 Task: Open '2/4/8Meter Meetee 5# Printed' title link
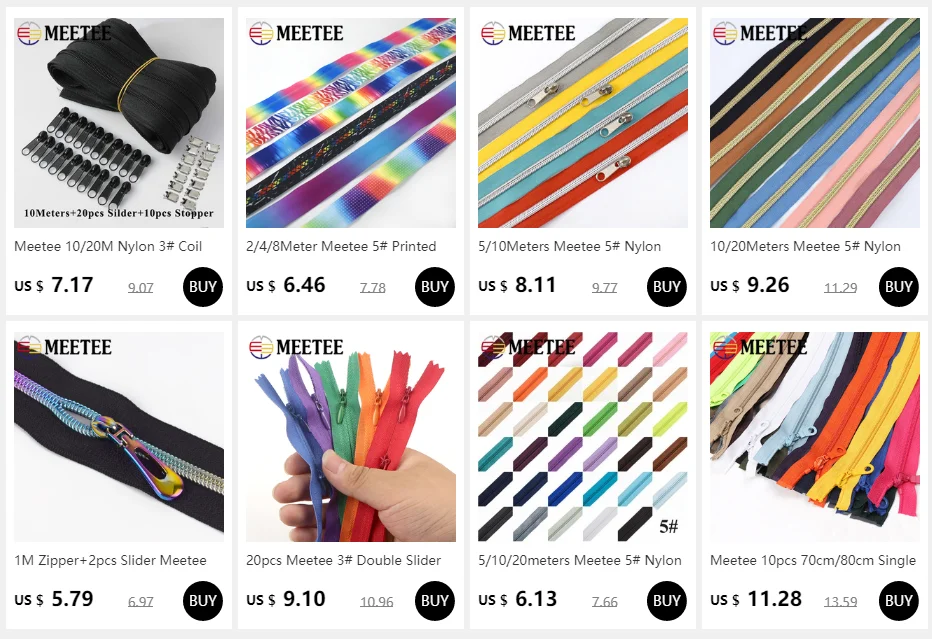pos(341,246)
